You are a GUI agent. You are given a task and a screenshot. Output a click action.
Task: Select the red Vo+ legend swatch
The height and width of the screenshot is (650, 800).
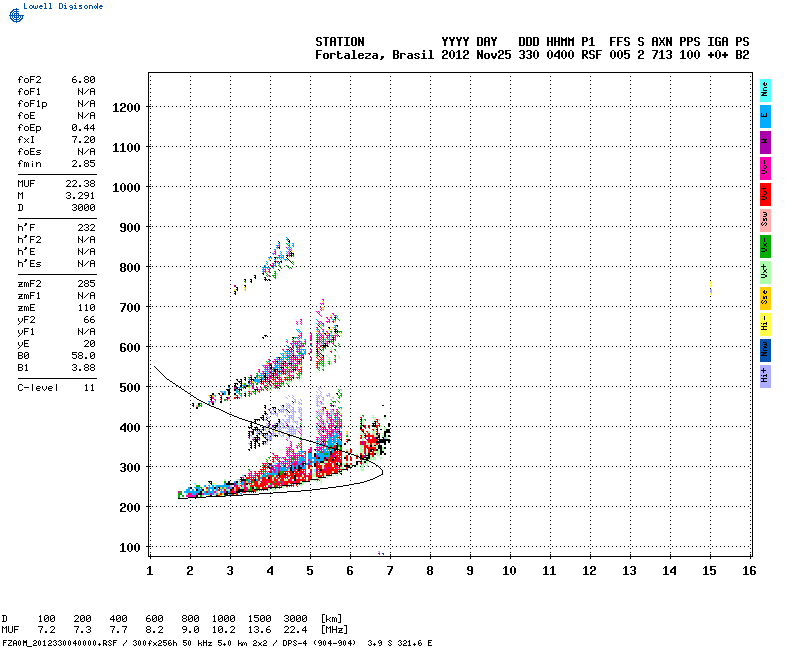pos(765,194)
